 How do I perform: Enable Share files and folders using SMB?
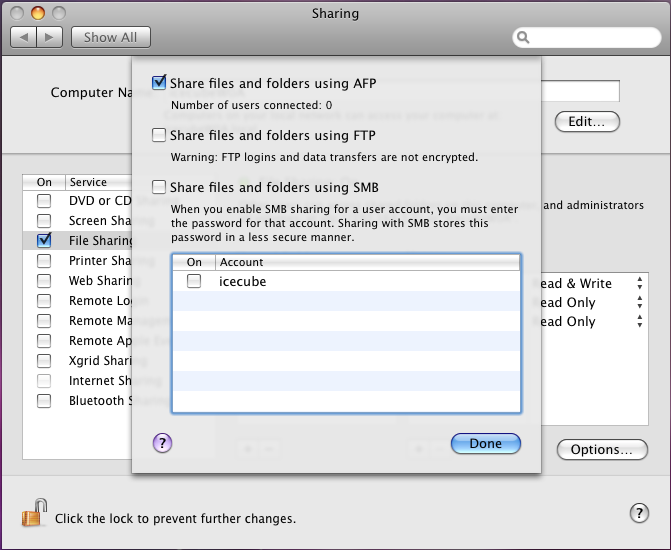159,187
